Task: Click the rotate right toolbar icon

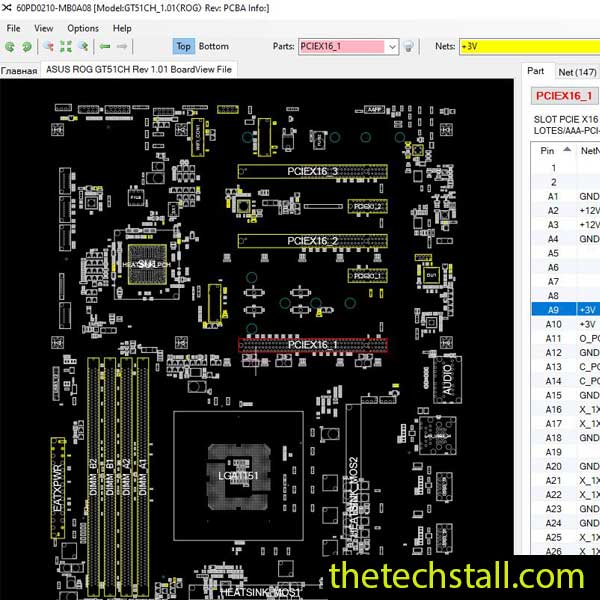Action: coord(27,47)
